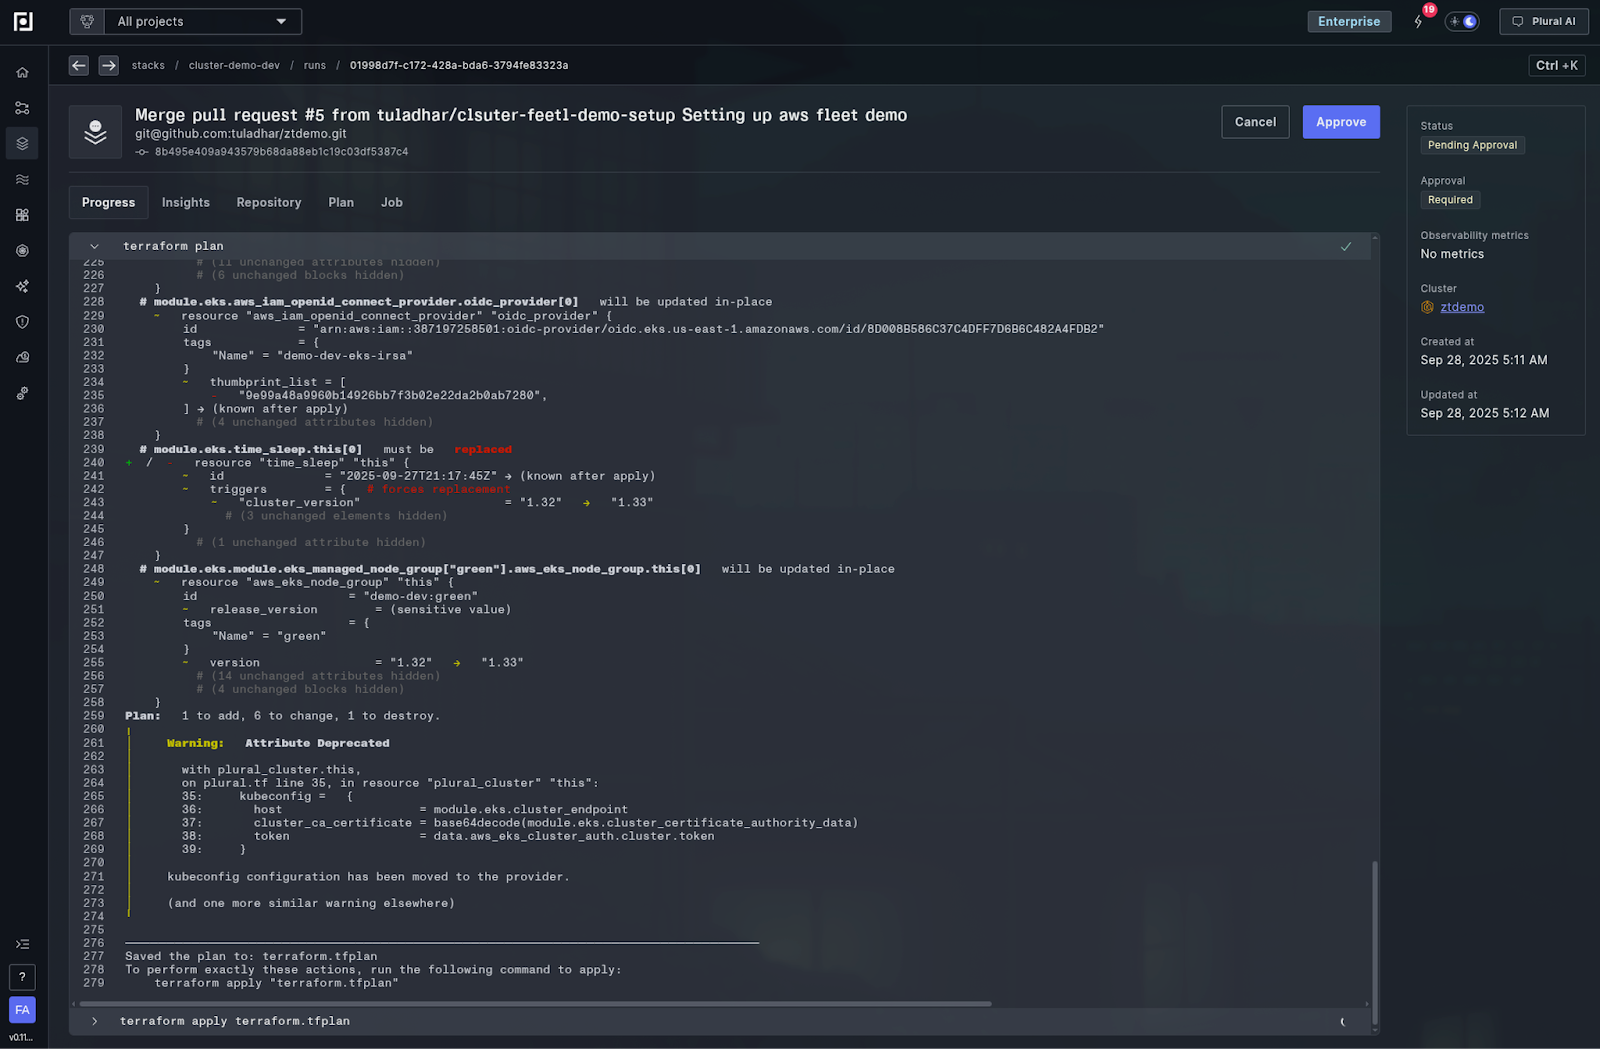Screen dimensions: 1600x1049
Task: Switch to the Repository tab
Action: 268,202
